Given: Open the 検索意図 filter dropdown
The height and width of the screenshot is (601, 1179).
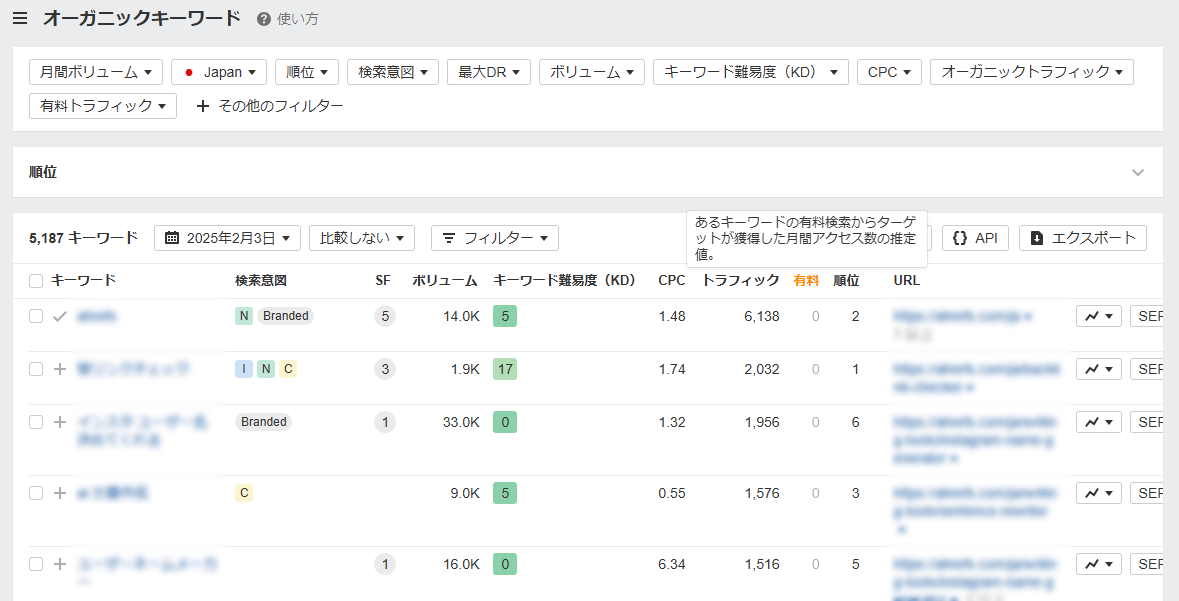Looking at the screenshot, I should (392, 71).
